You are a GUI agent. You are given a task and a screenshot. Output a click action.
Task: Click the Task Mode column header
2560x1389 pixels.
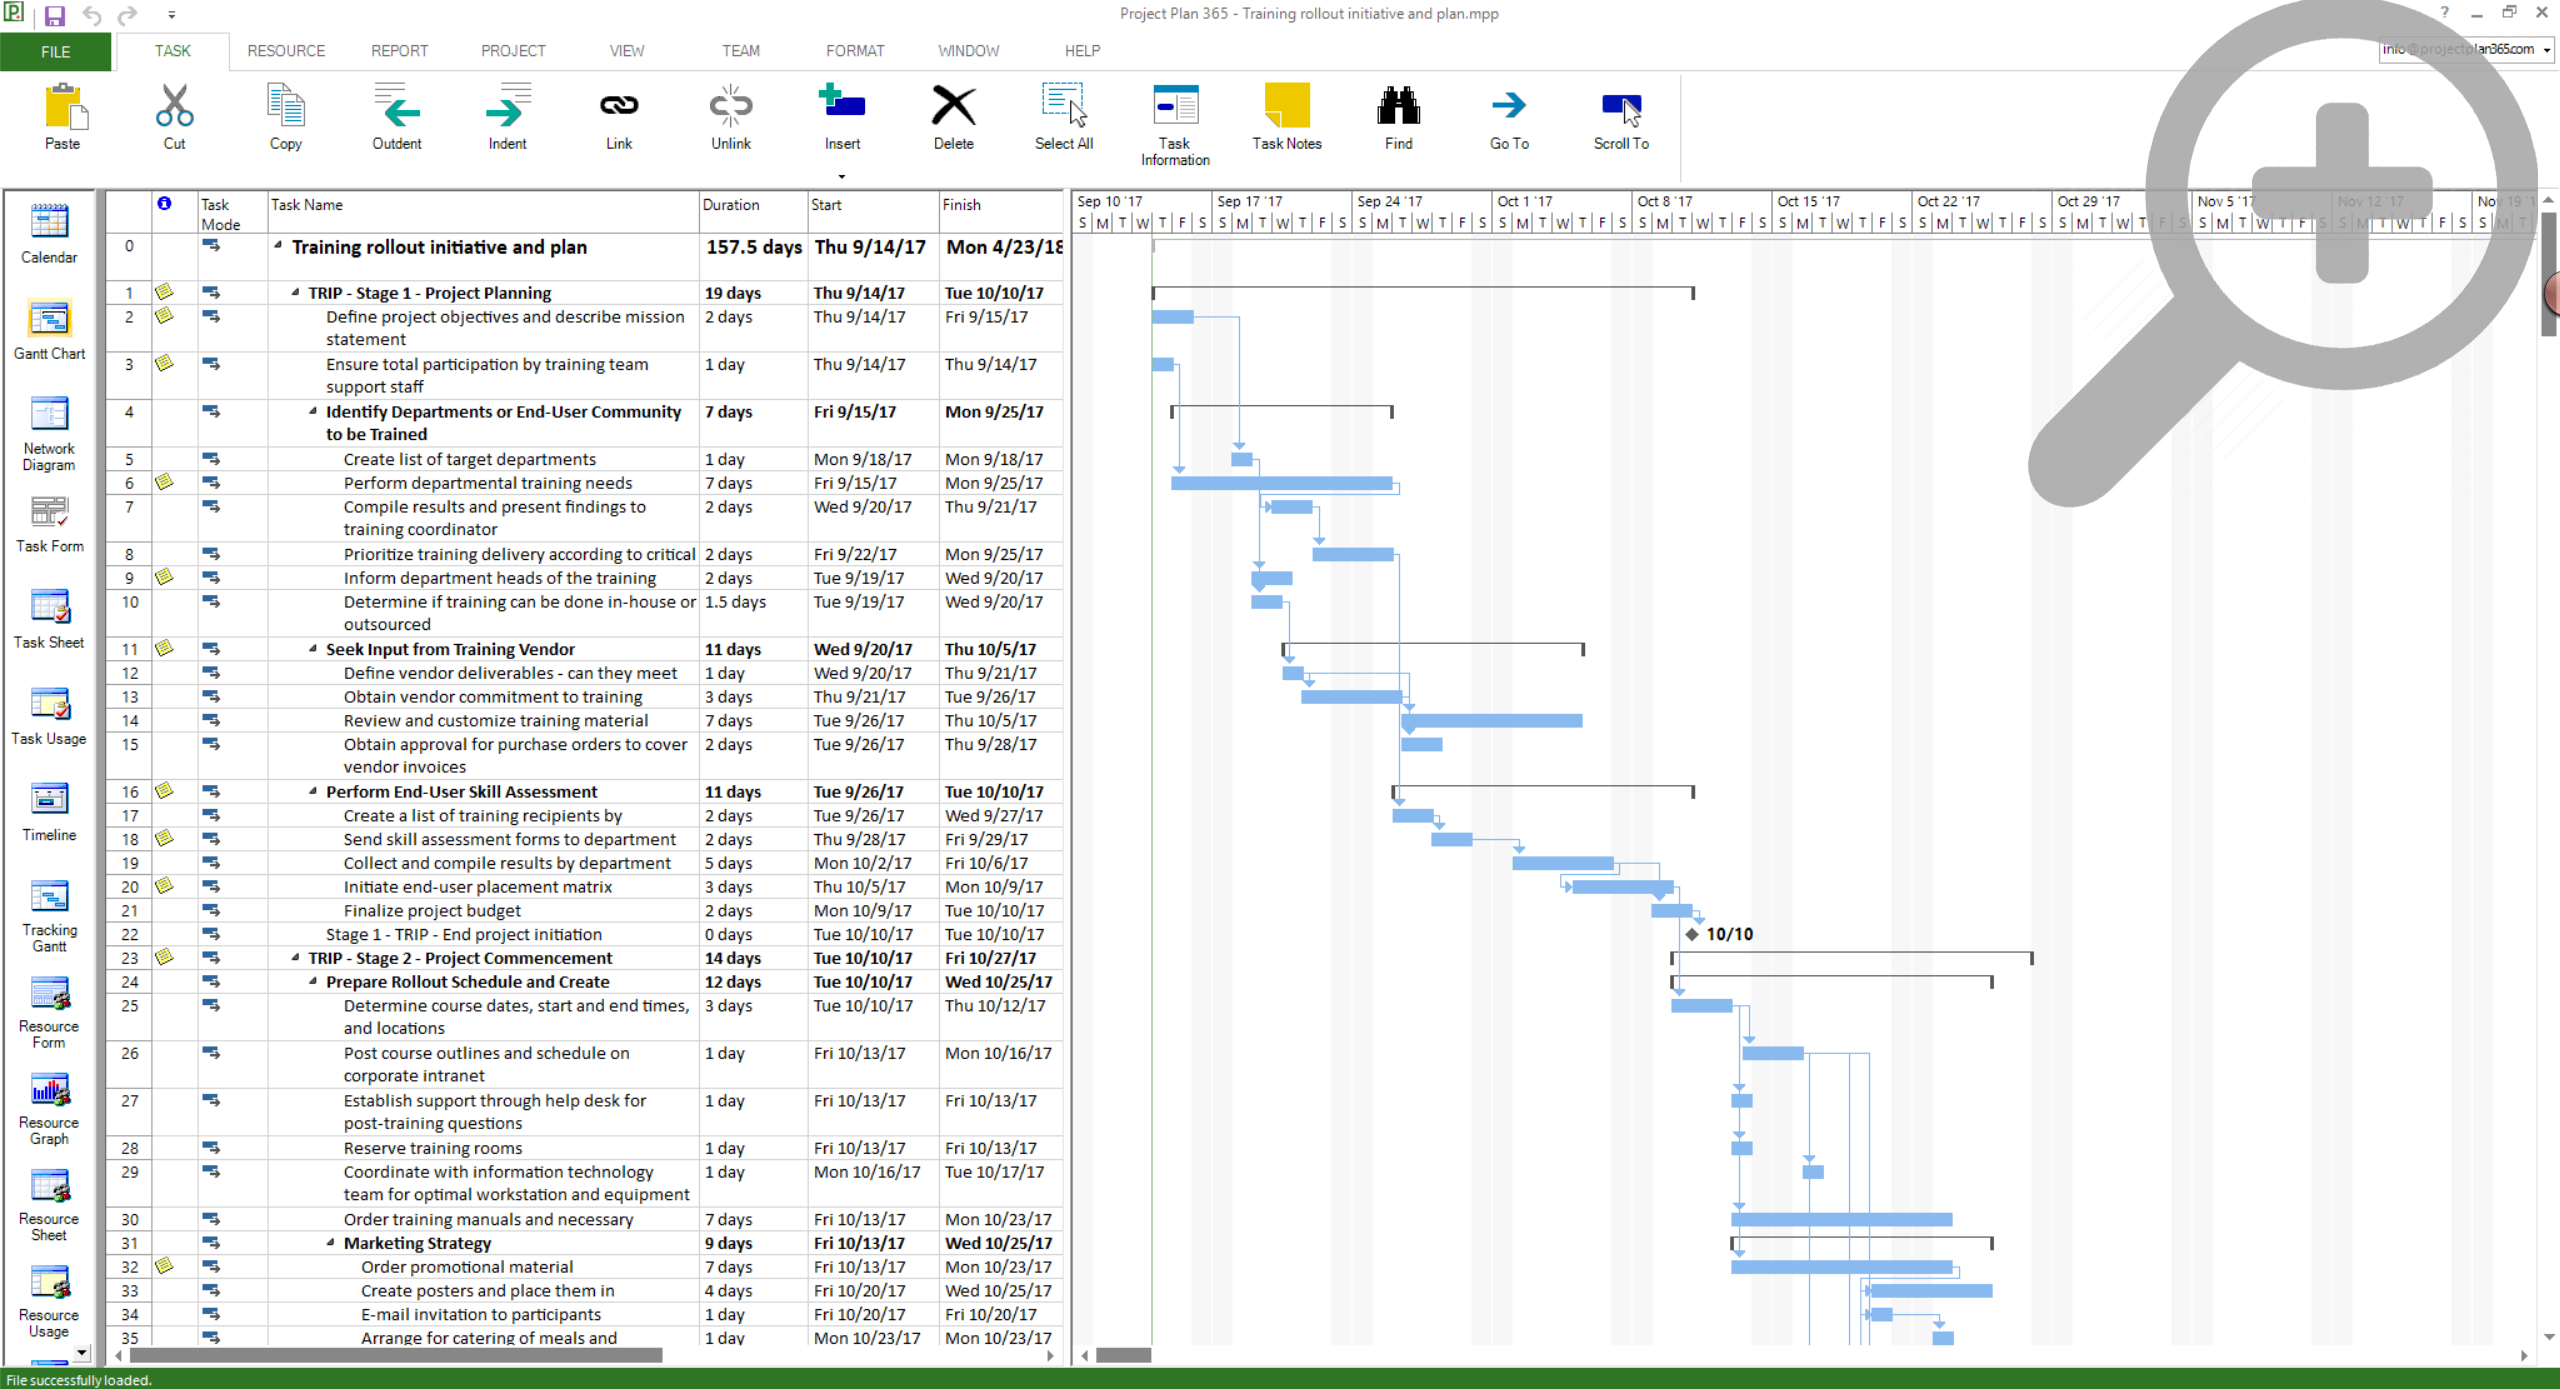[232, 212]
